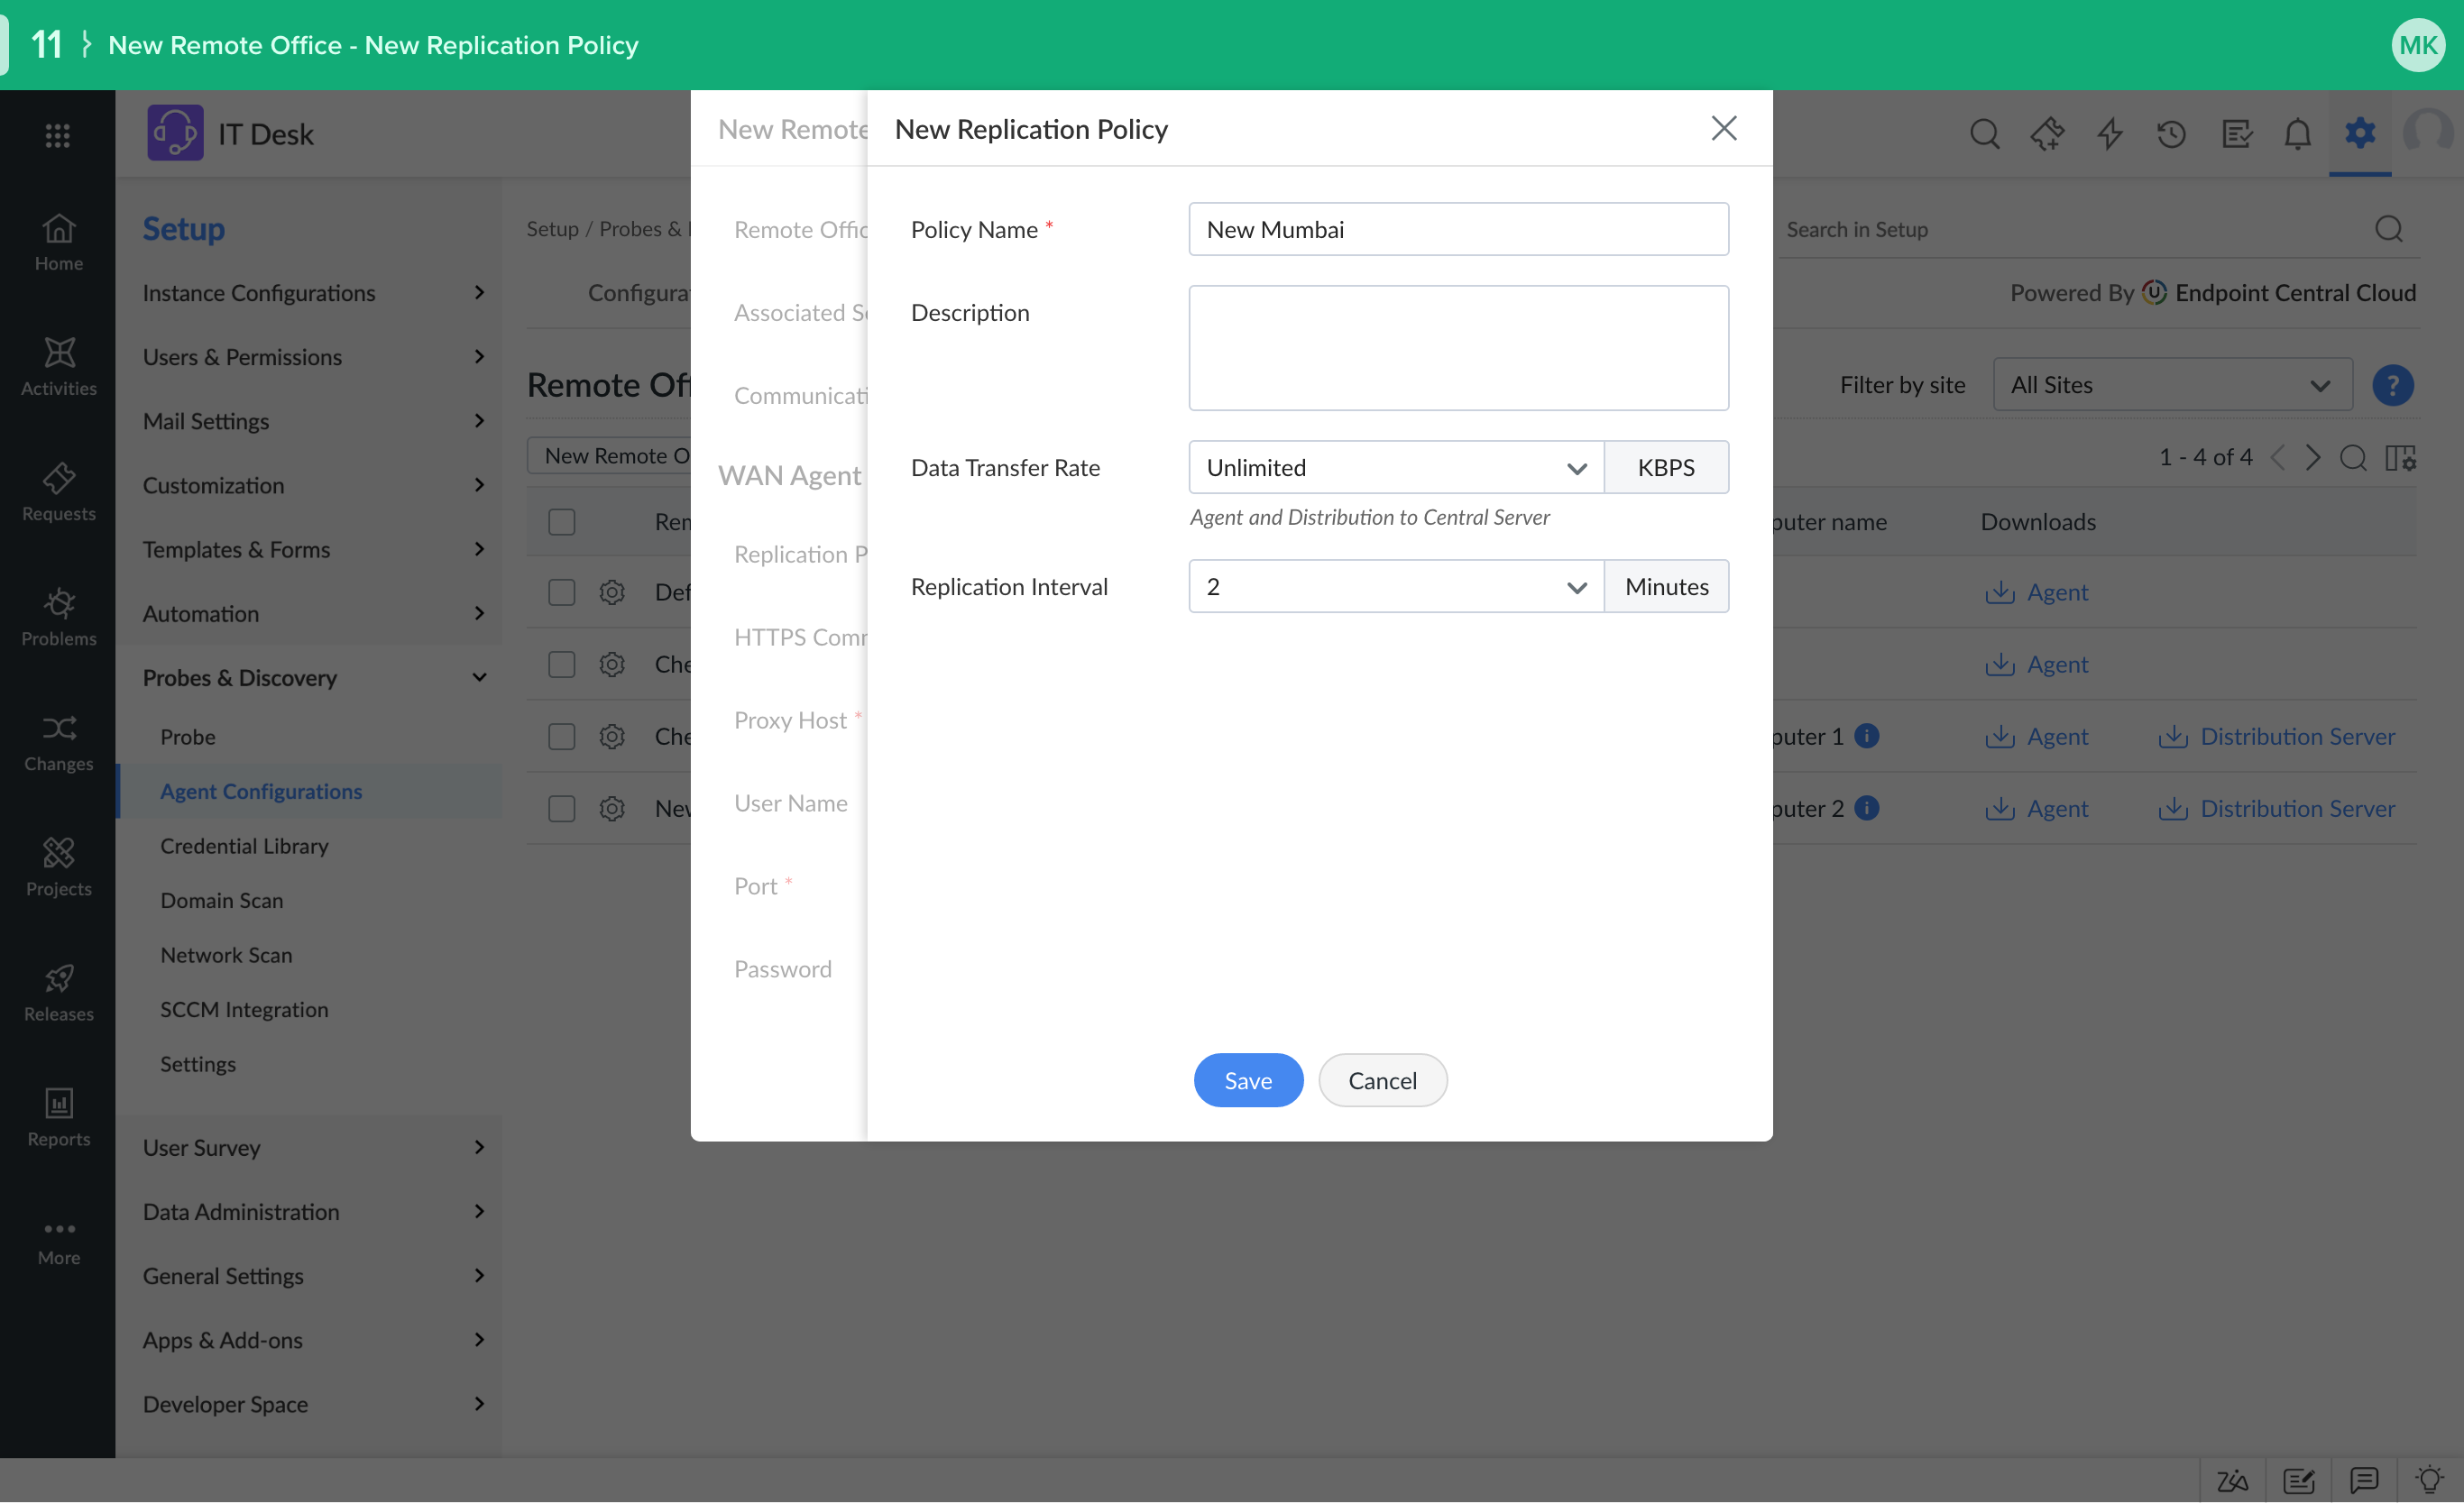Click the search icon in Search in Setup

click(x=2389, y=229)
